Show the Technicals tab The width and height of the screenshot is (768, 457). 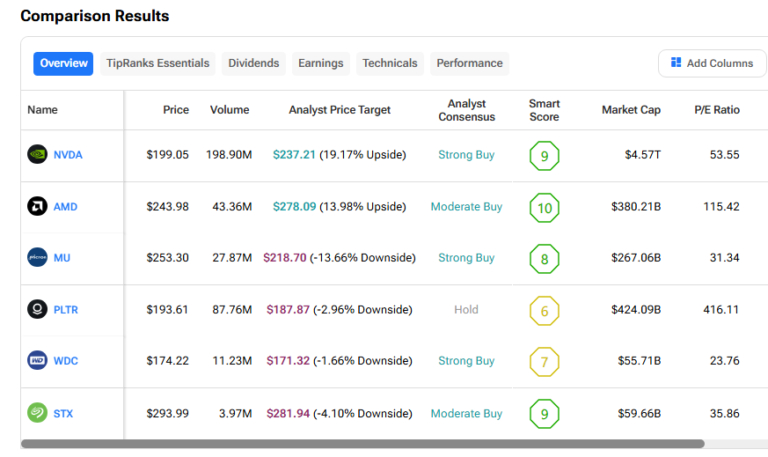point(390,63)
